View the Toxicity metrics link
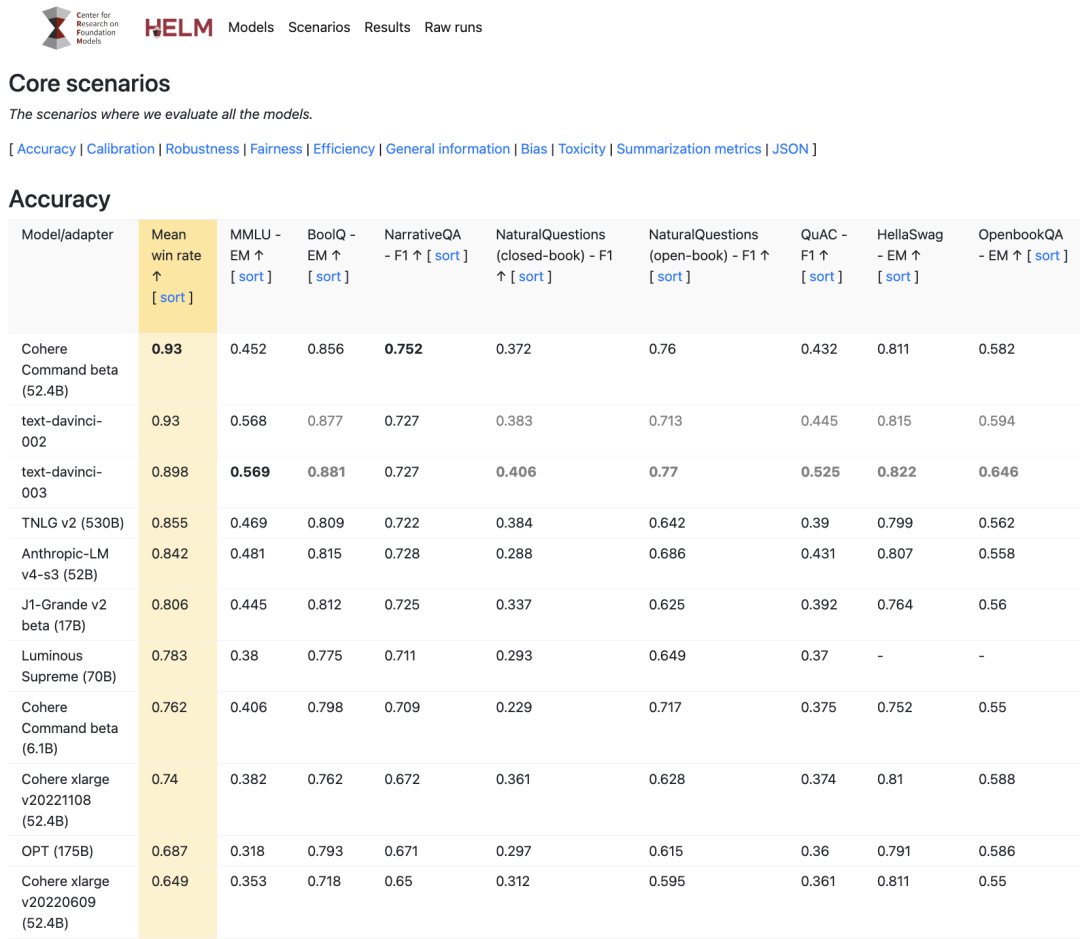 click(582, 149)
